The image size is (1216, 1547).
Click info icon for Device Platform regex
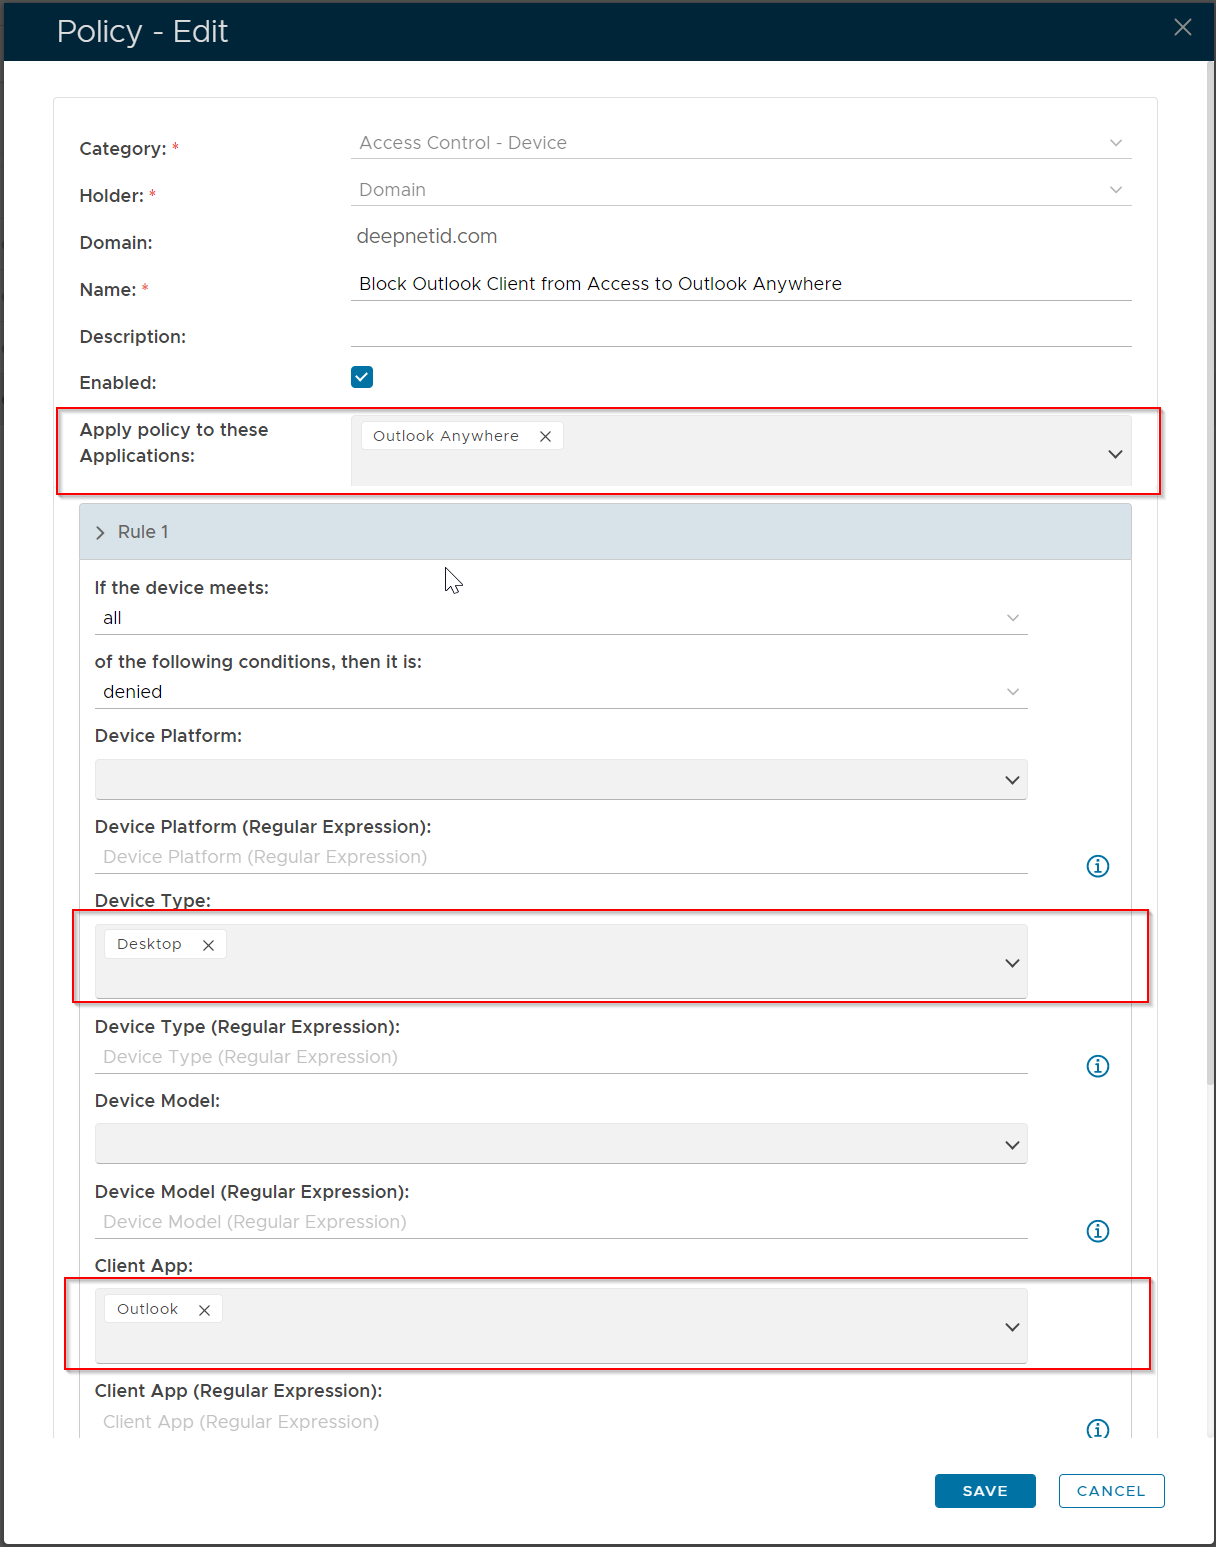[1097, 866]
